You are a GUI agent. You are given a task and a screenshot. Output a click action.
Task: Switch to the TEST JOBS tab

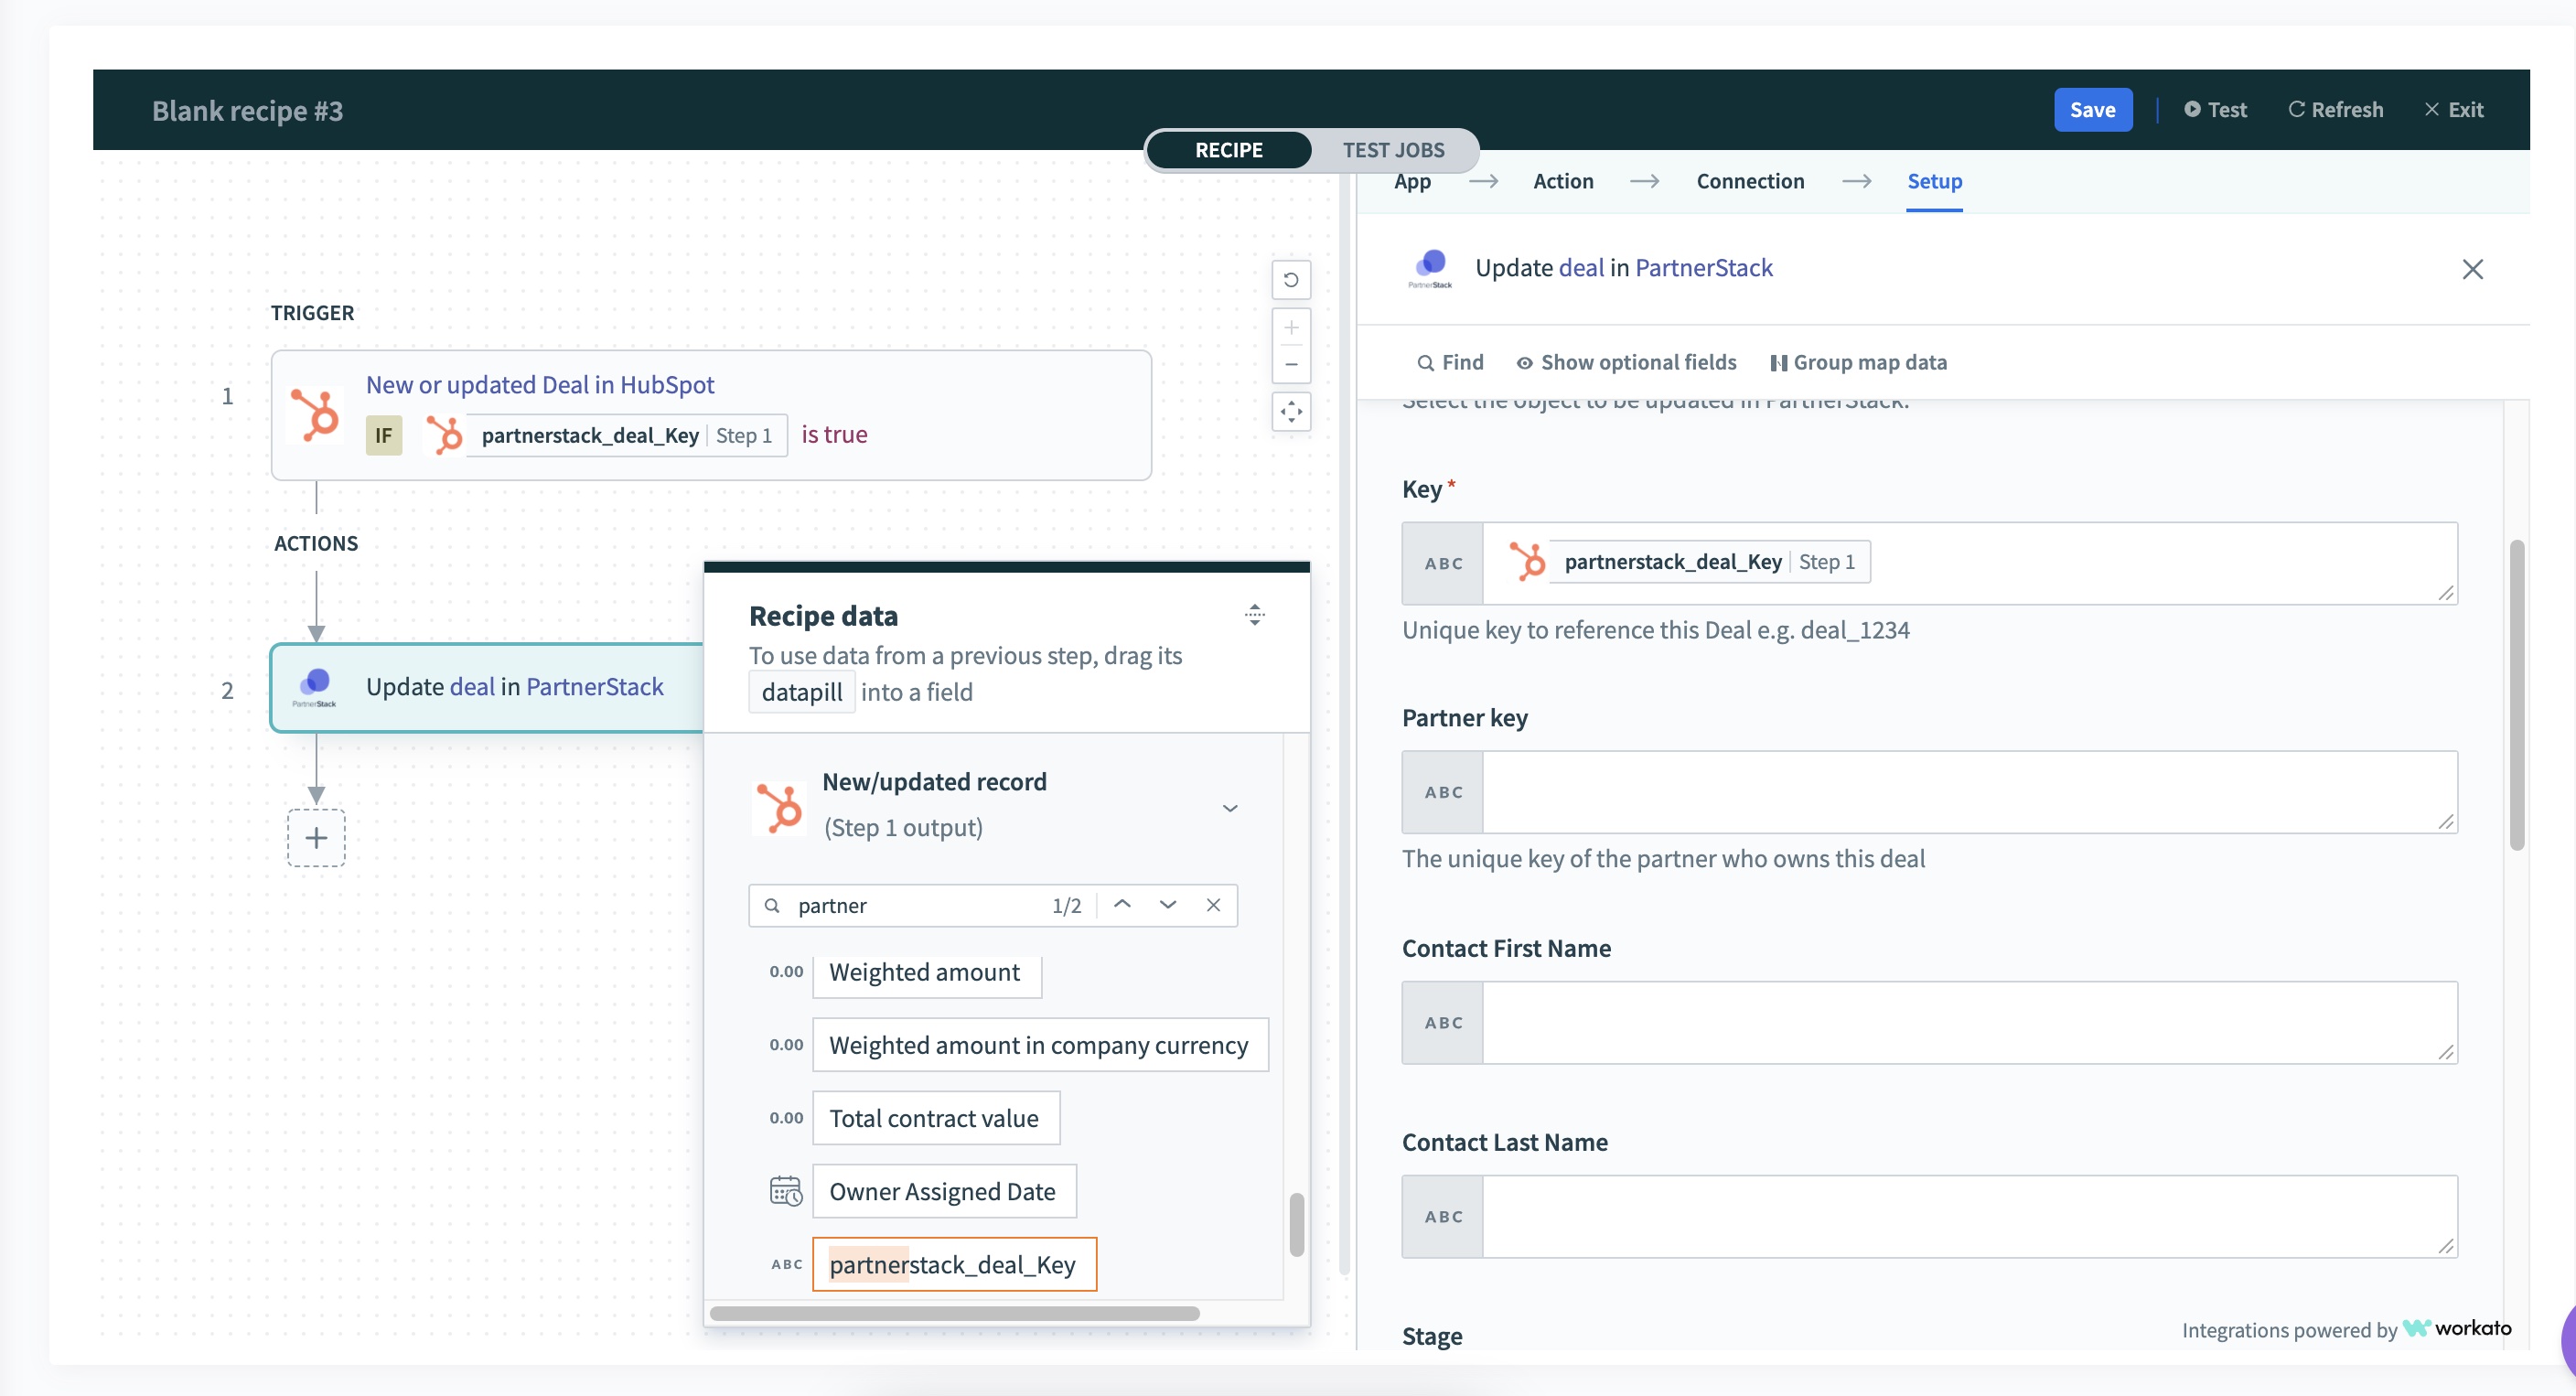(1393, 150)
